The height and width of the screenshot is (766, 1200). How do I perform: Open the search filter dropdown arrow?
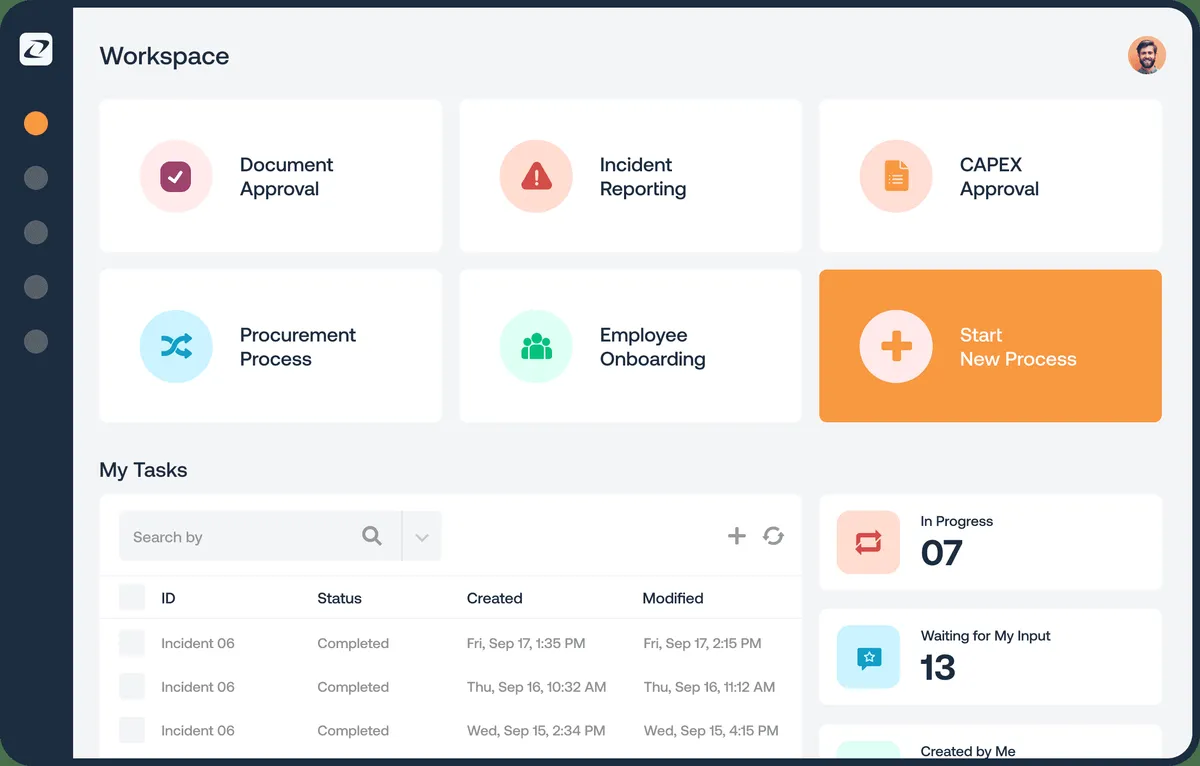tap(422, 537)
